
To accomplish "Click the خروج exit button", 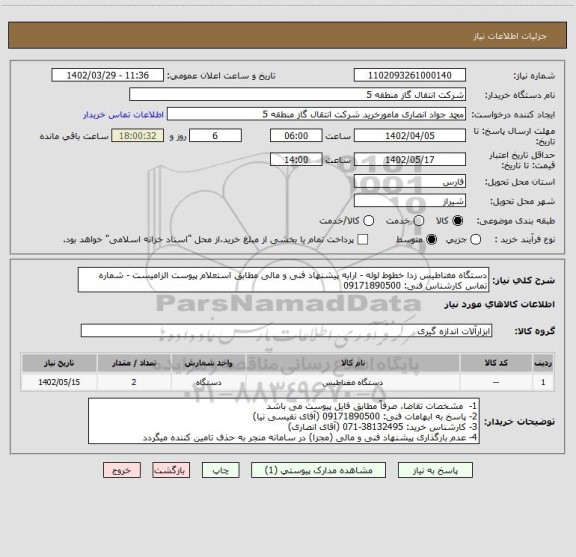I will pyautogui.click(x=122, y=470).
